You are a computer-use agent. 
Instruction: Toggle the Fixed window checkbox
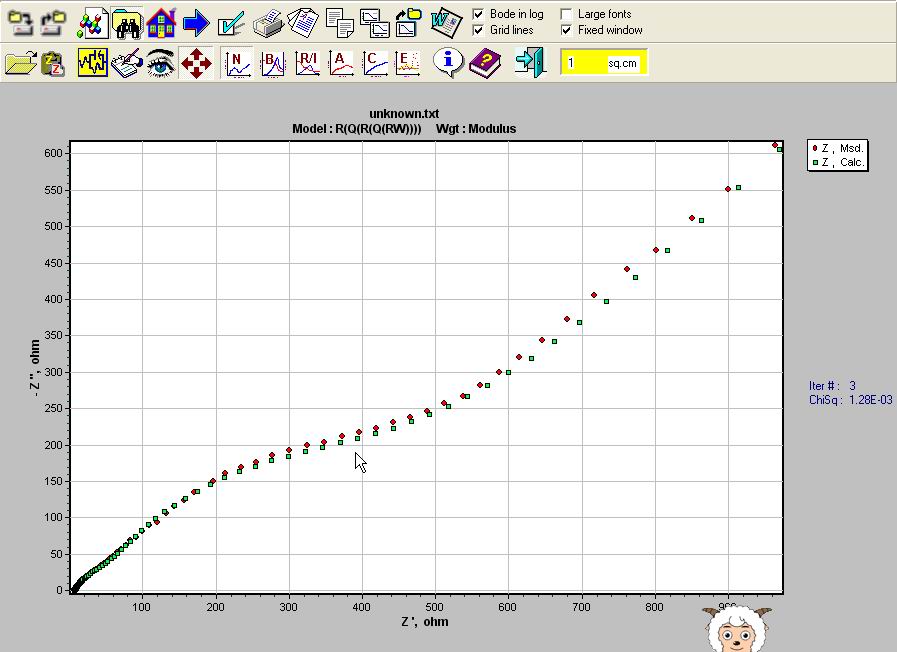point(566,30)
